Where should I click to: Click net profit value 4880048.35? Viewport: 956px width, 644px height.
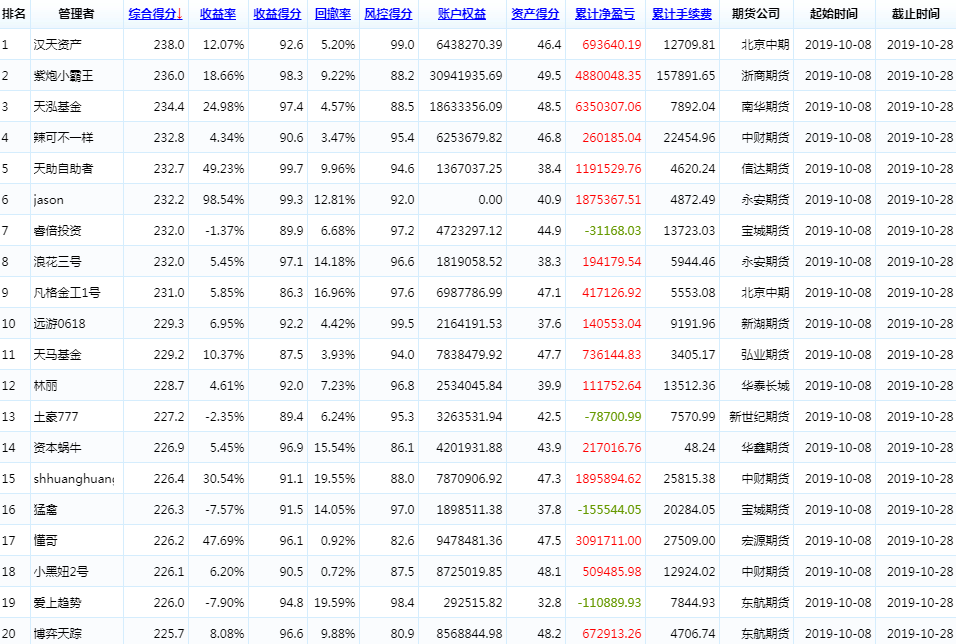tap(608, 76)
